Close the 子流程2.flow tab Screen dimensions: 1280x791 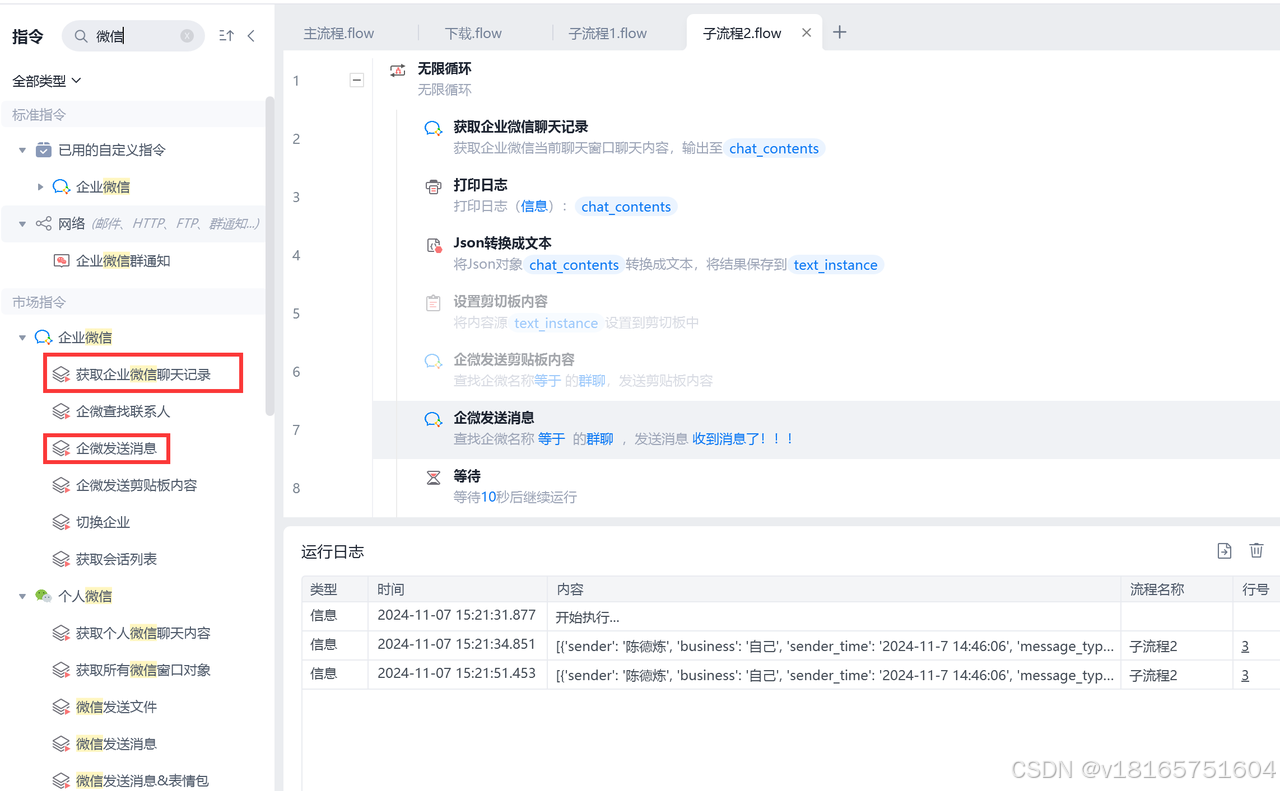807,33
